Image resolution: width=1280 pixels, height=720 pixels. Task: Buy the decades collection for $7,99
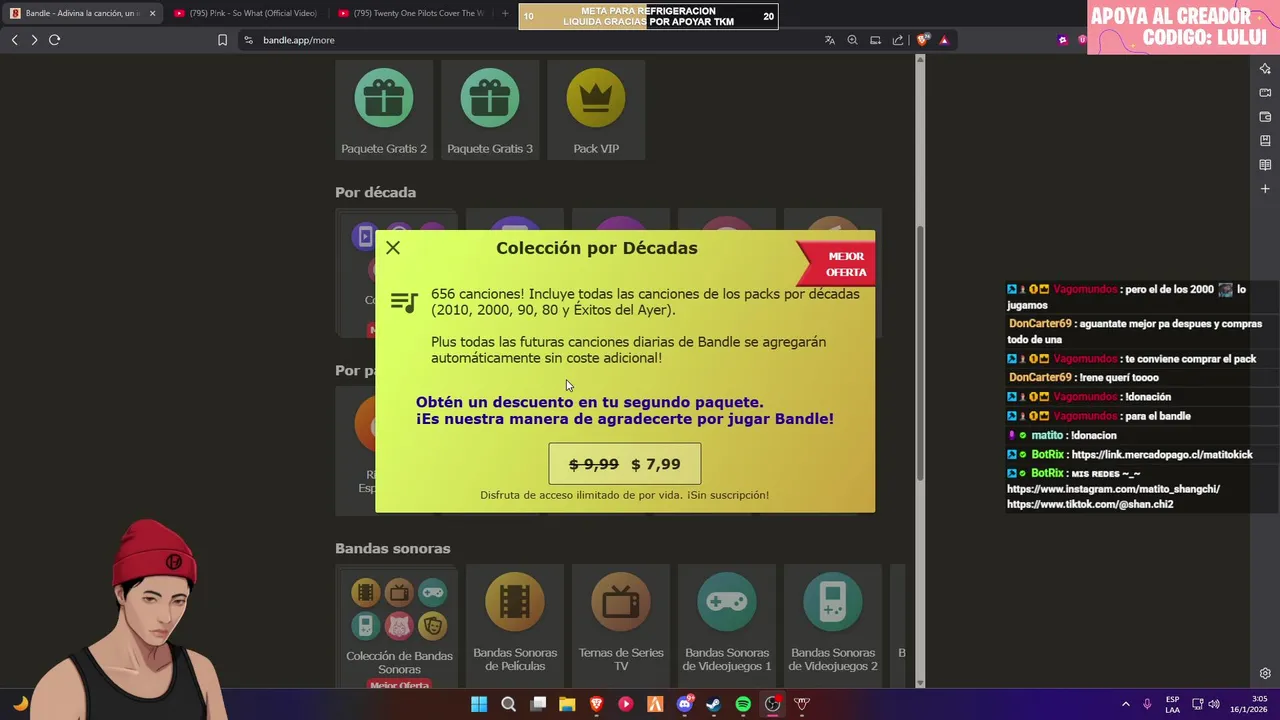pos(625,464)
